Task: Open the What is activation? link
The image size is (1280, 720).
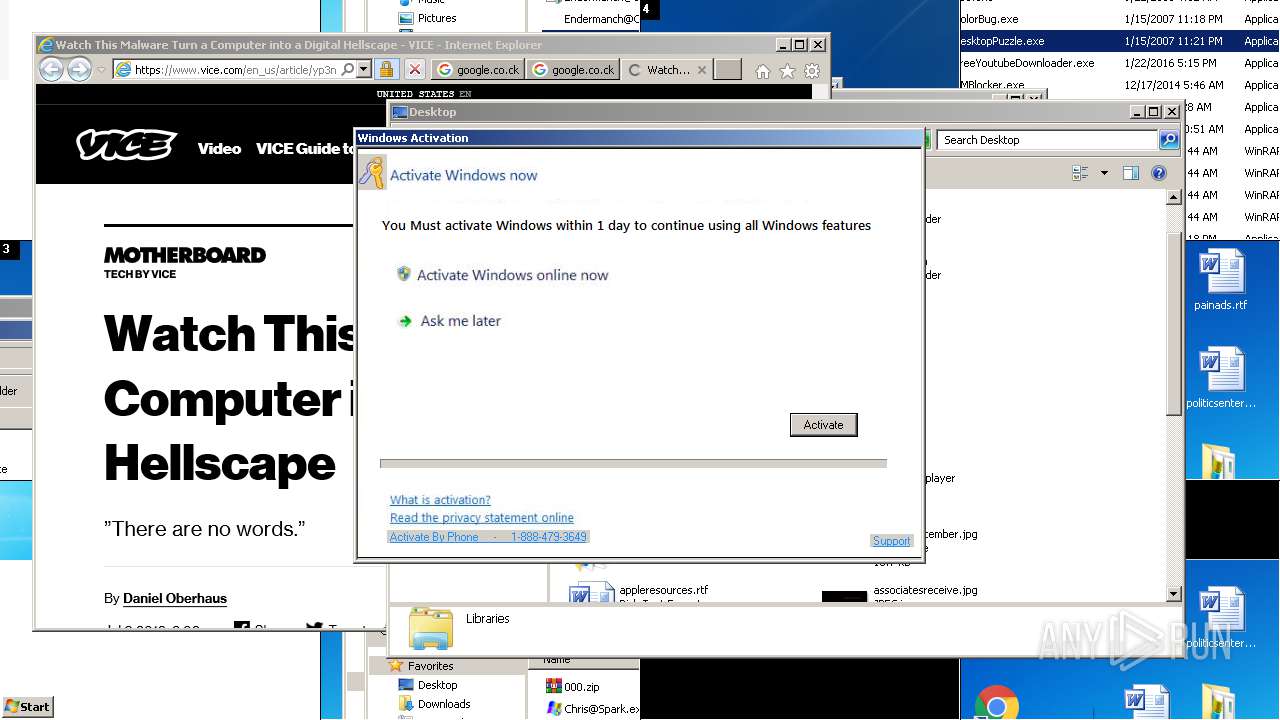Action: coord(440,500)
